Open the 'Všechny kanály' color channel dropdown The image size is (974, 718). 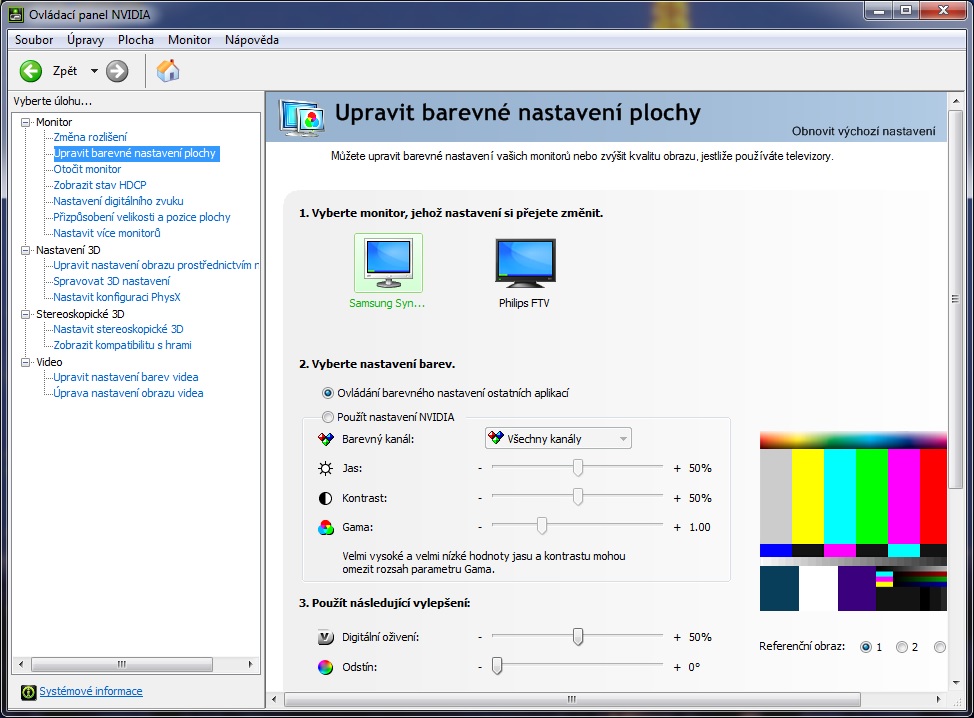557,438
